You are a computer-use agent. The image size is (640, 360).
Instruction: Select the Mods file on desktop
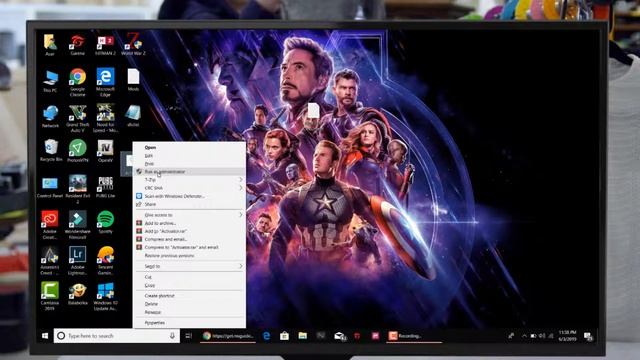133,80
